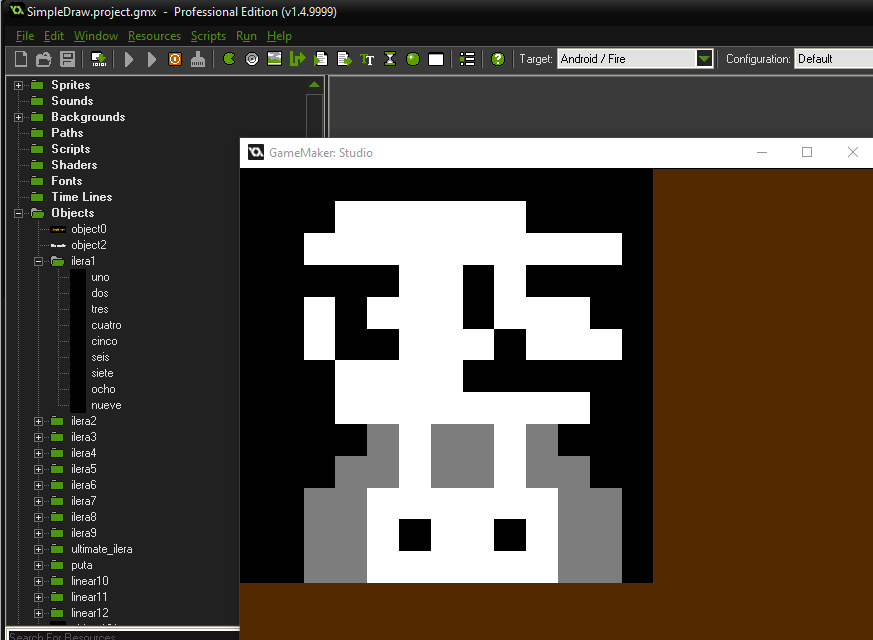Stop the web server with the orange icon

click(x=175, y=59)
